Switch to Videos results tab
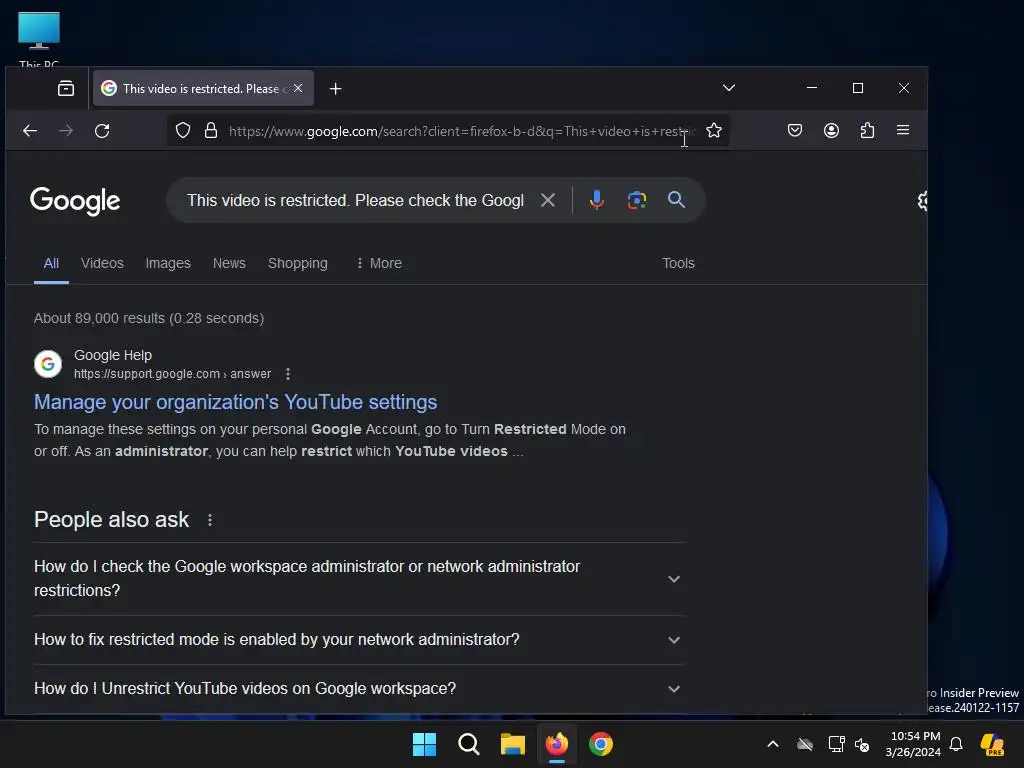The image size is (1024, 768). click(102, 263)
